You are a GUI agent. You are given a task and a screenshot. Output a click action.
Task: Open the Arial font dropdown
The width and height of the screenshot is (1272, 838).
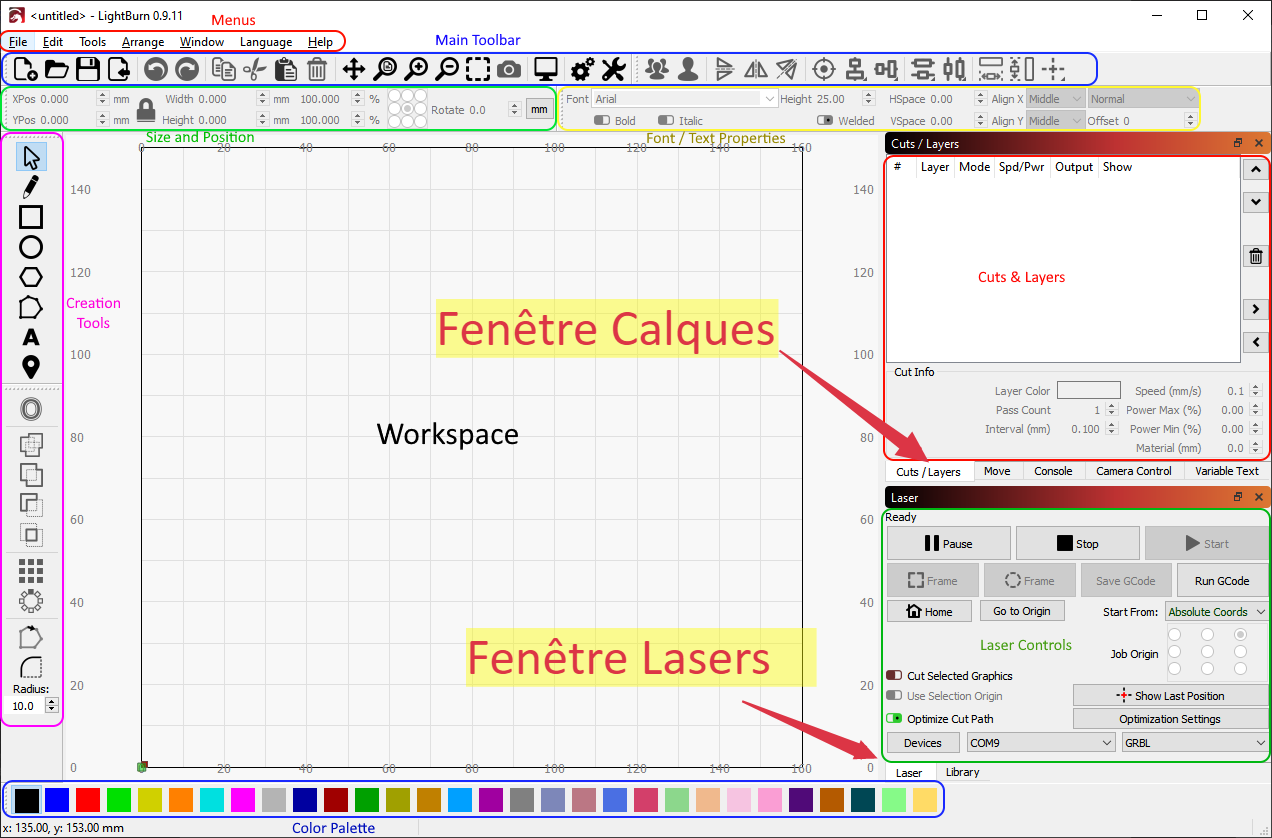click(x=684, y=99)
